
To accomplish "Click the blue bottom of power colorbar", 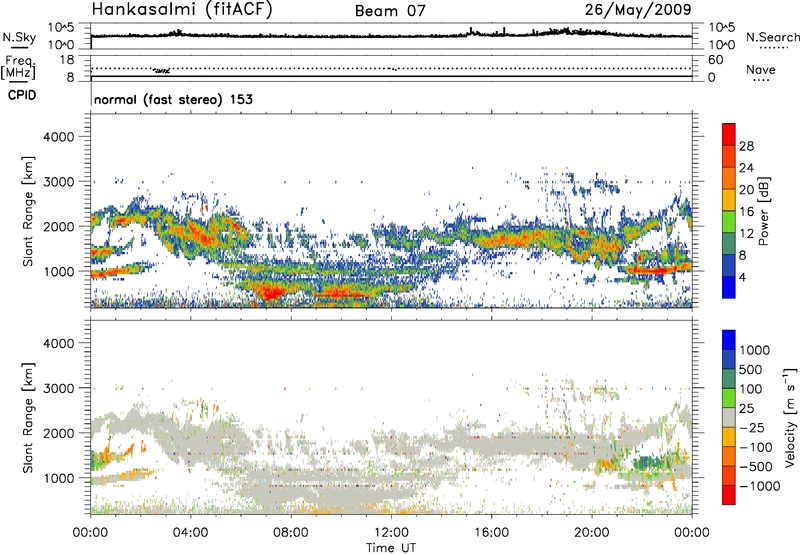I will click(x=729, y=287).
